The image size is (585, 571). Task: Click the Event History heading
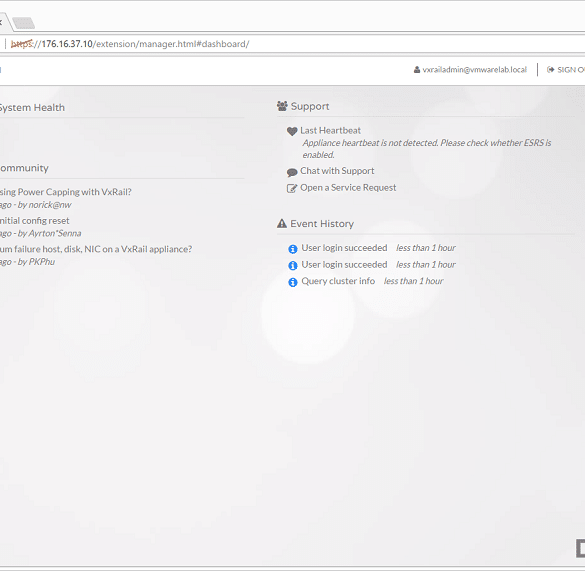coord(322,224)
